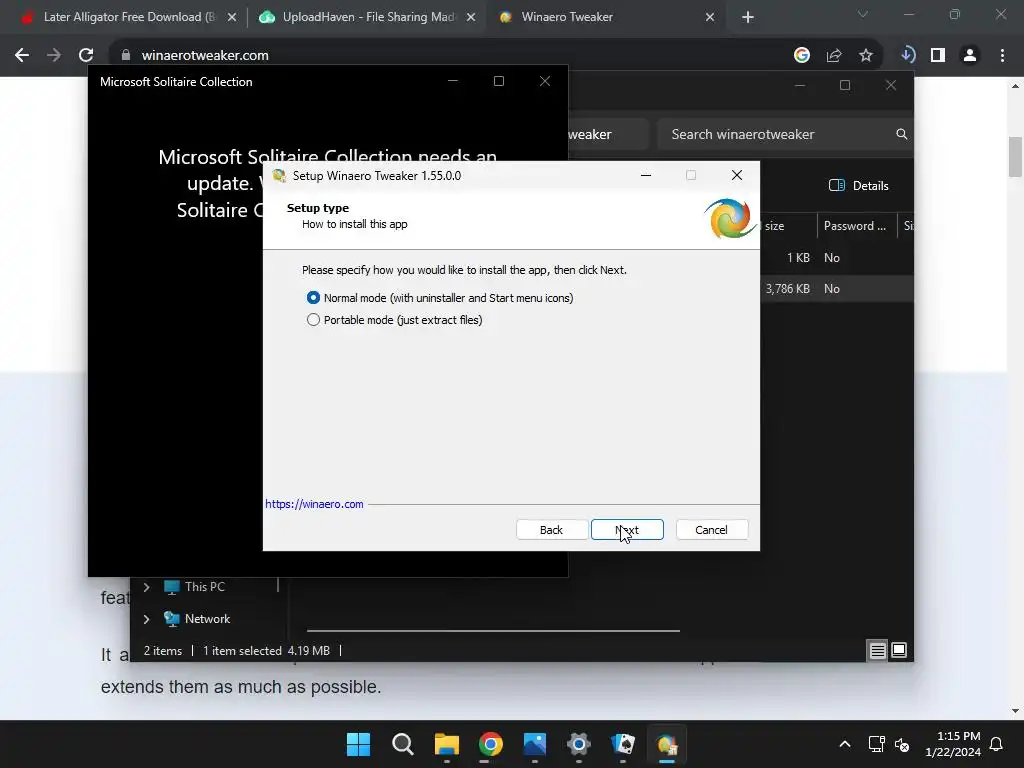Close the UploadHaven tab
Viewport: 1024px width, 768px height.
click(471, 18)
